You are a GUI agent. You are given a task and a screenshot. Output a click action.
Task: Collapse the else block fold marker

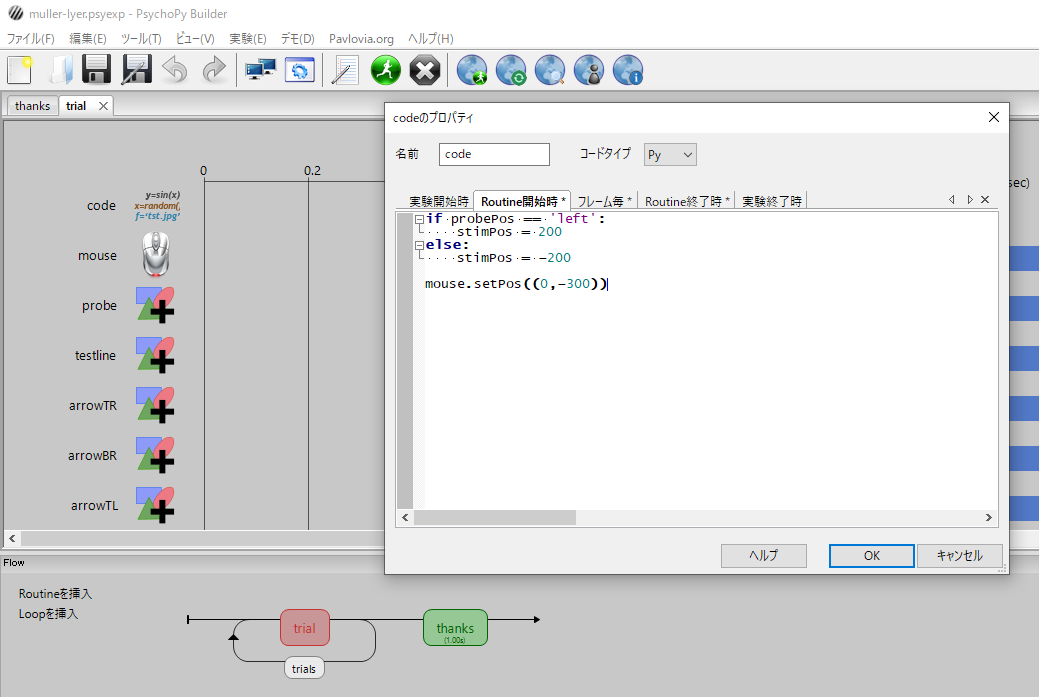pos(419,245)
